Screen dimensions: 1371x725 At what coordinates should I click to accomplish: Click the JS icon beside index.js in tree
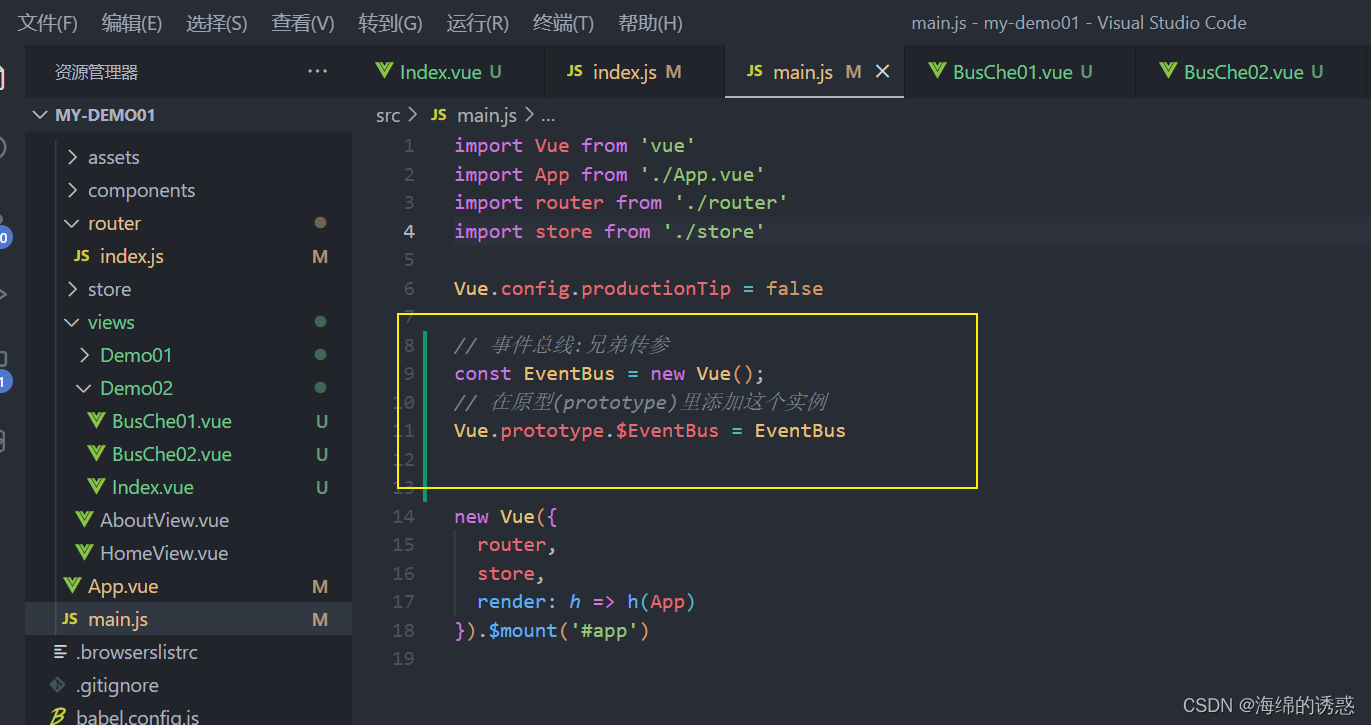[x=82, y=256]
